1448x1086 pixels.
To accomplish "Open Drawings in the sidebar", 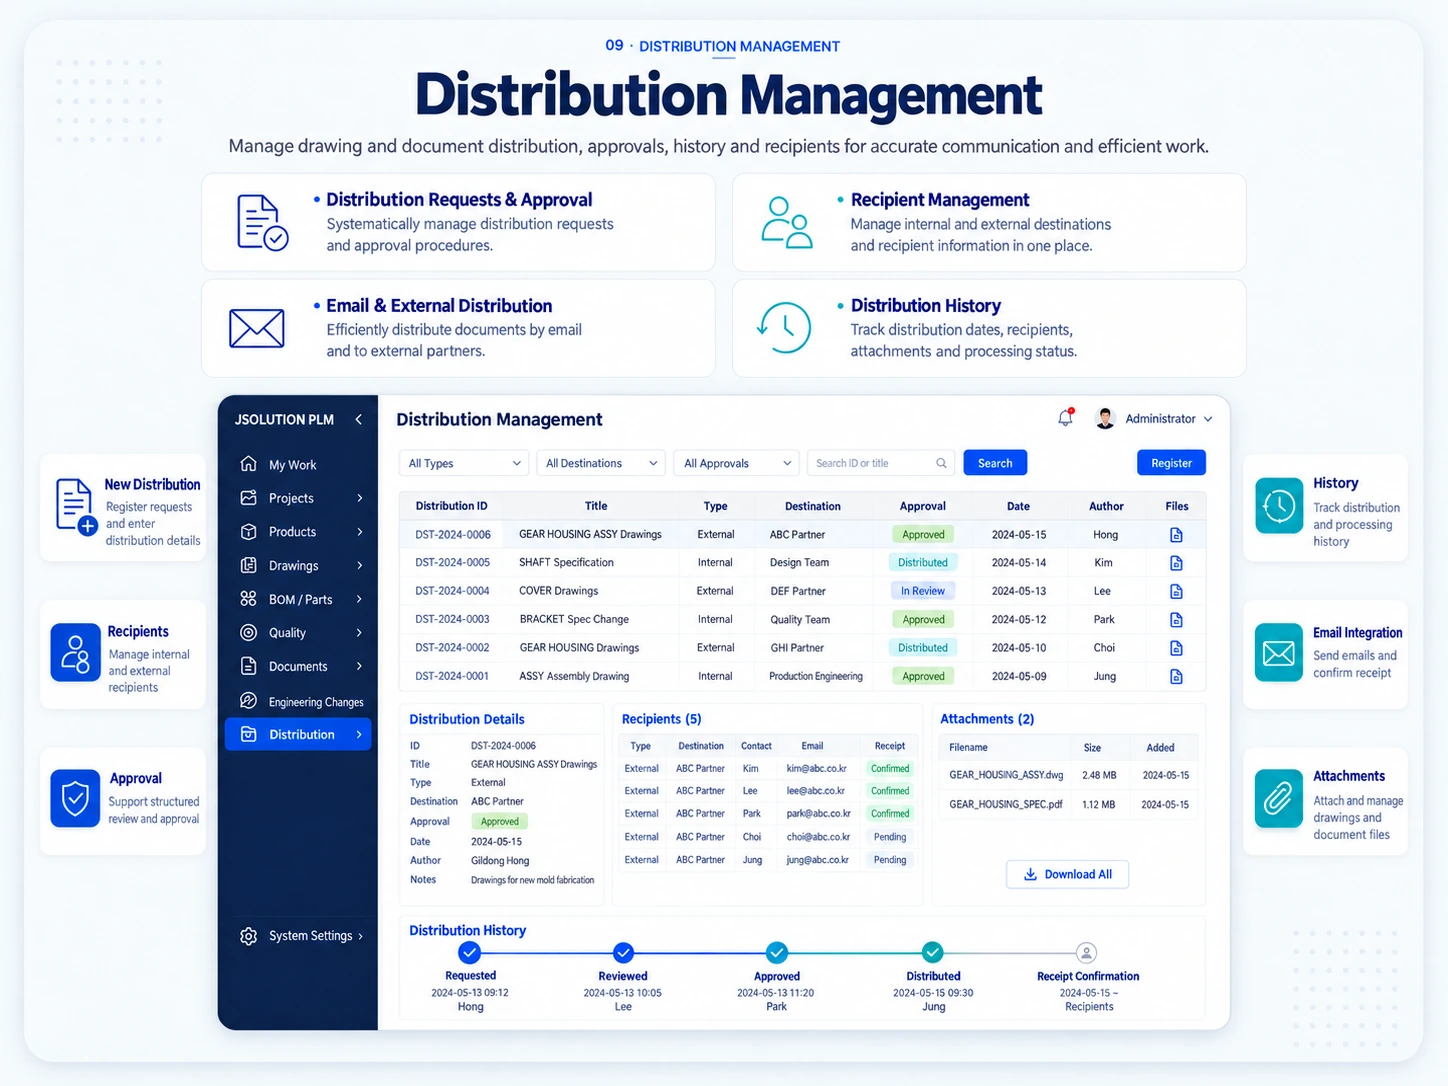I will tap(298, 566).
